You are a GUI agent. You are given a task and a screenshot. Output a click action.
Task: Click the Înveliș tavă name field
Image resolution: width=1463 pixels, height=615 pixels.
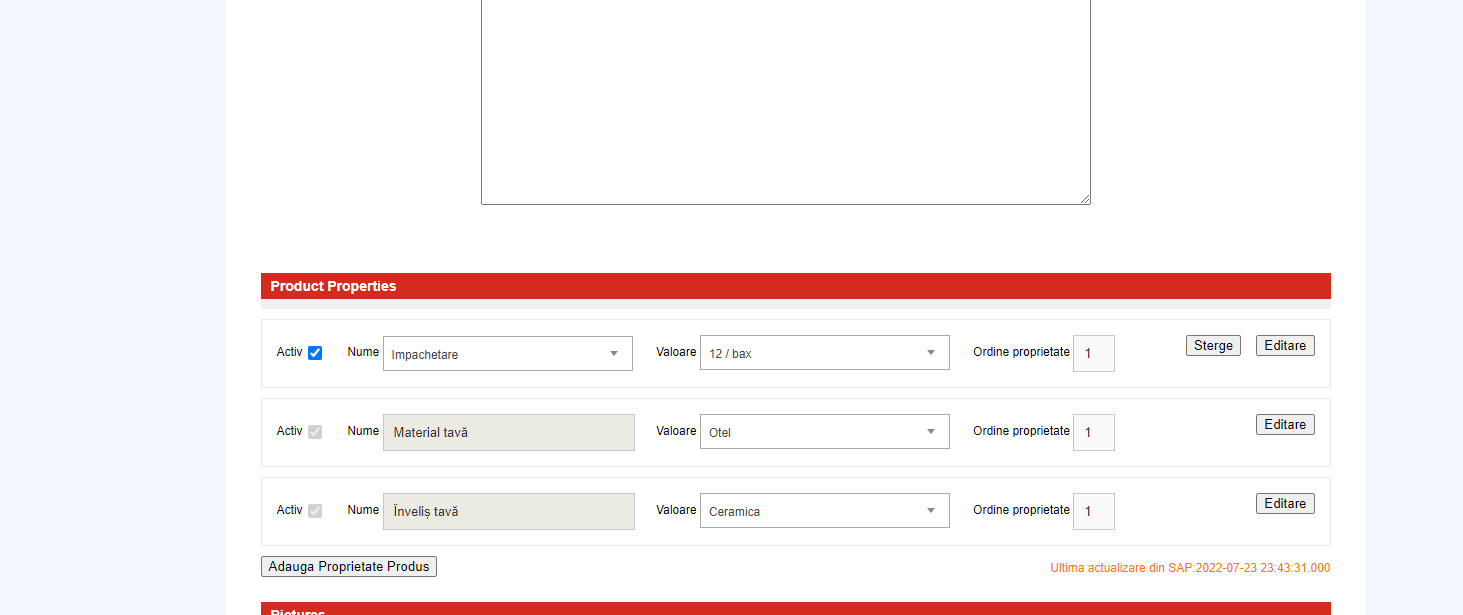pos(508,511)
